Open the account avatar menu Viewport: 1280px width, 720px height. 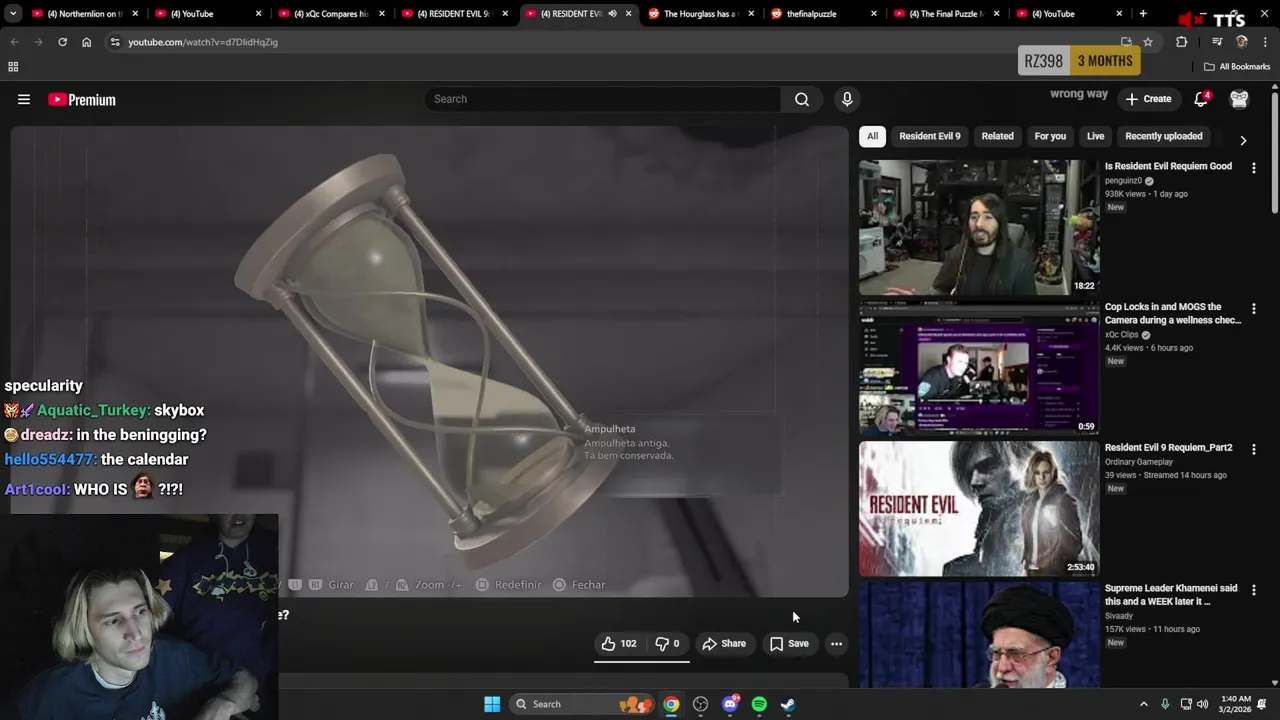(x=1239, y=98)
